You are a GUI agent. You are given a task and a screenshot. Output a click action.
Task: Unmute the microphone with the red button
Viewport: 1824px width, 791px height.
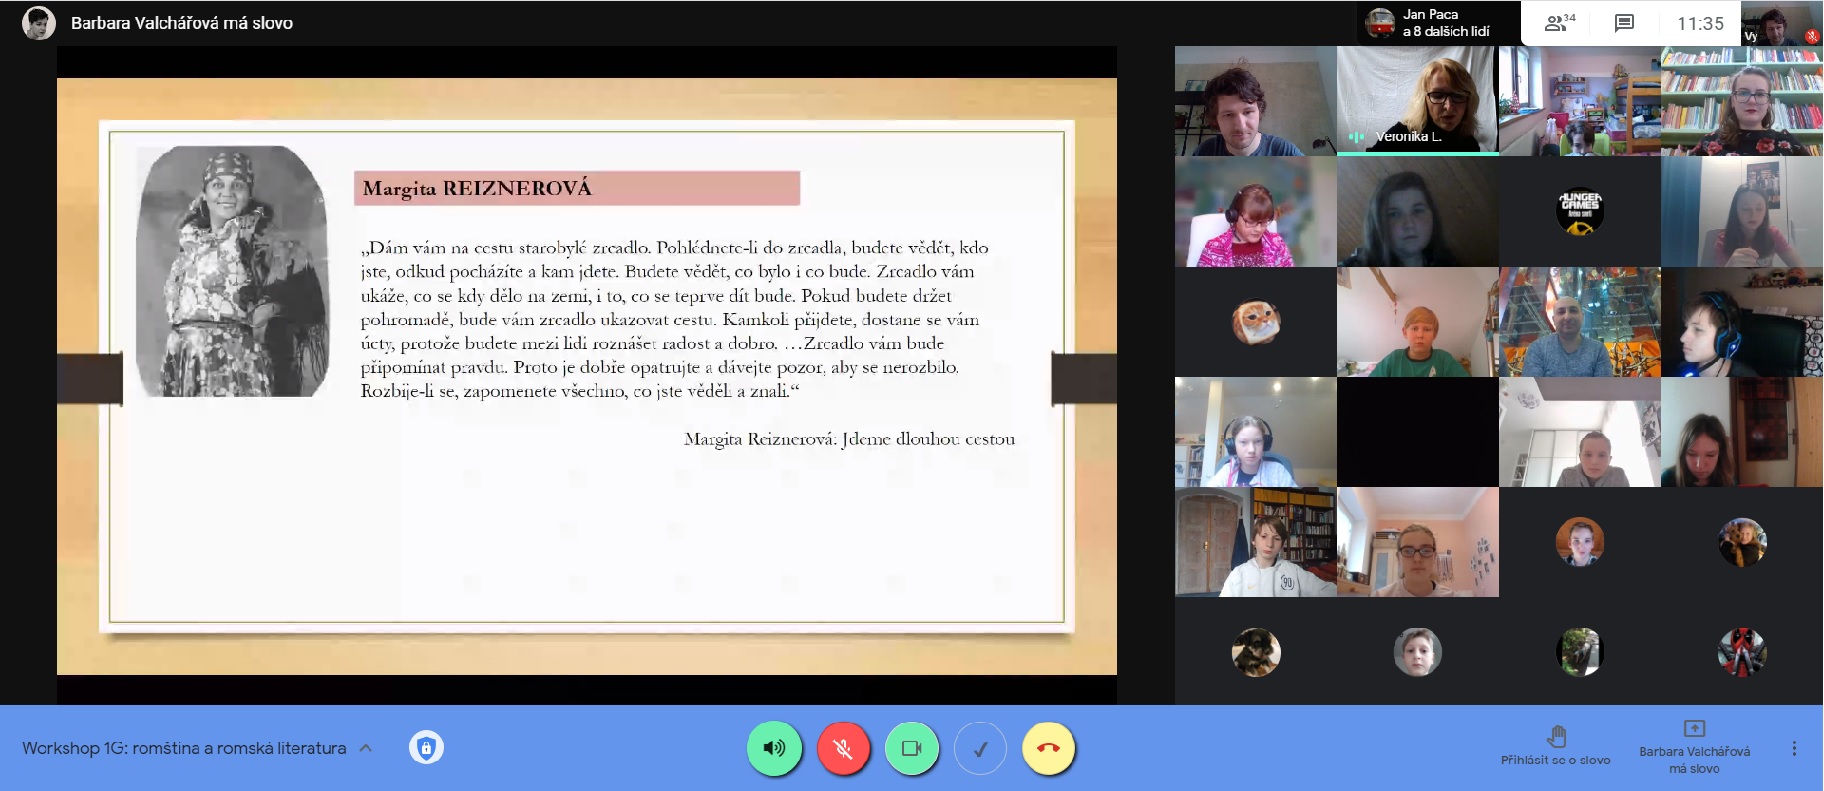coord(843,748)
